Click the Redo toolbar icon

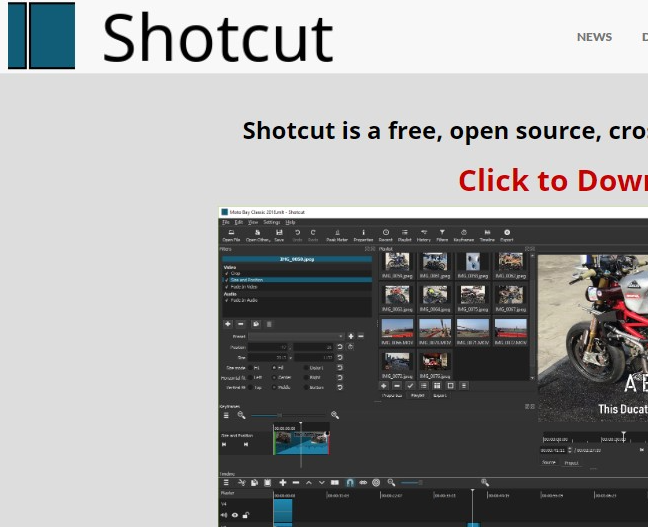pyautogui.click(x=313, y=235)
